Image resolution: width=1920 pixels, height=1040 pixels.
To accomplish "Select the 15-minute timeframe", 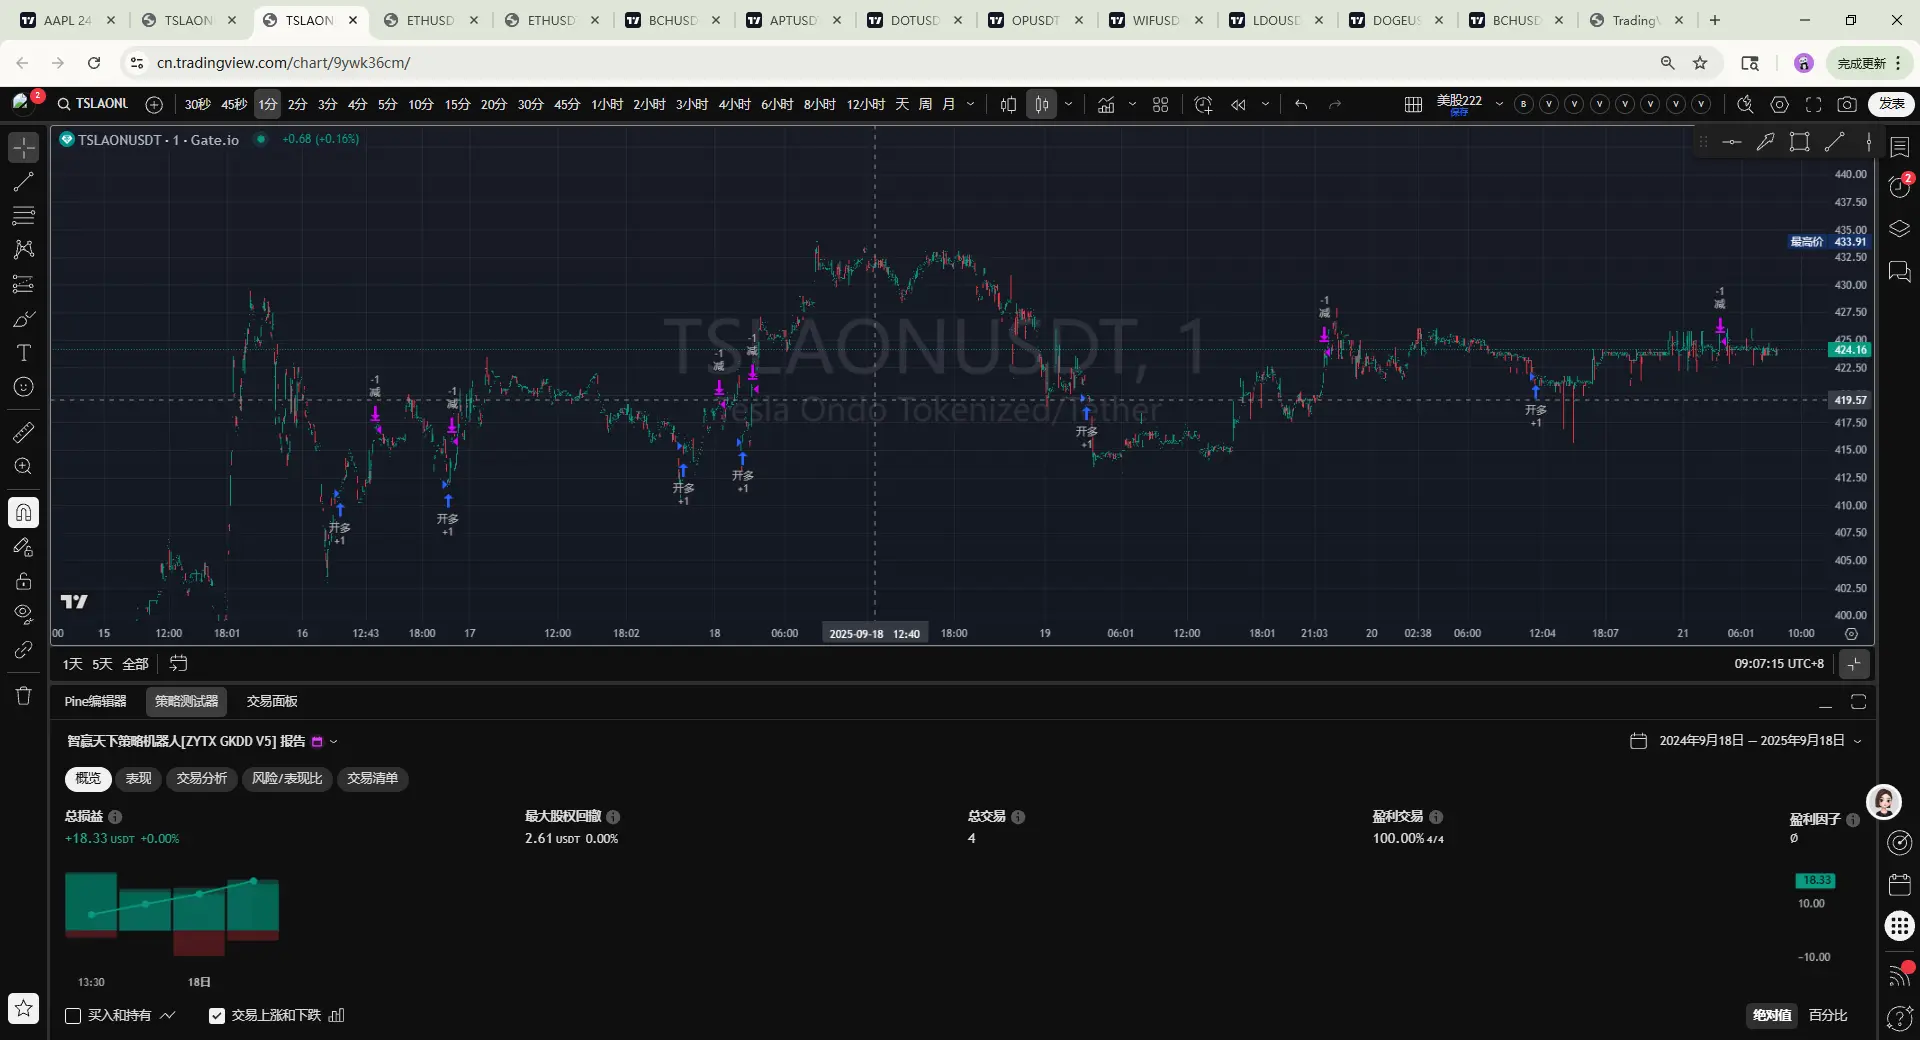I will pos(457,104).
